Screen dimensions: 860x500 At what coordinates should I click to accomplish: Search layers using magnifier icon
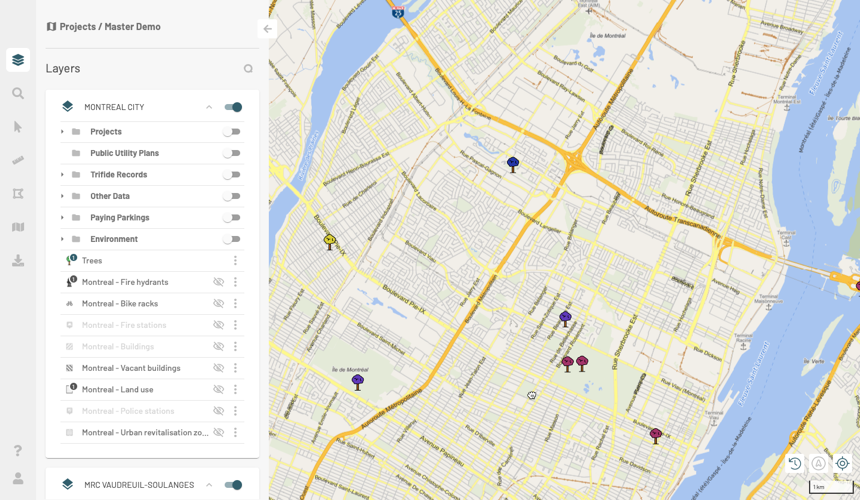click(x=248, y=69)
